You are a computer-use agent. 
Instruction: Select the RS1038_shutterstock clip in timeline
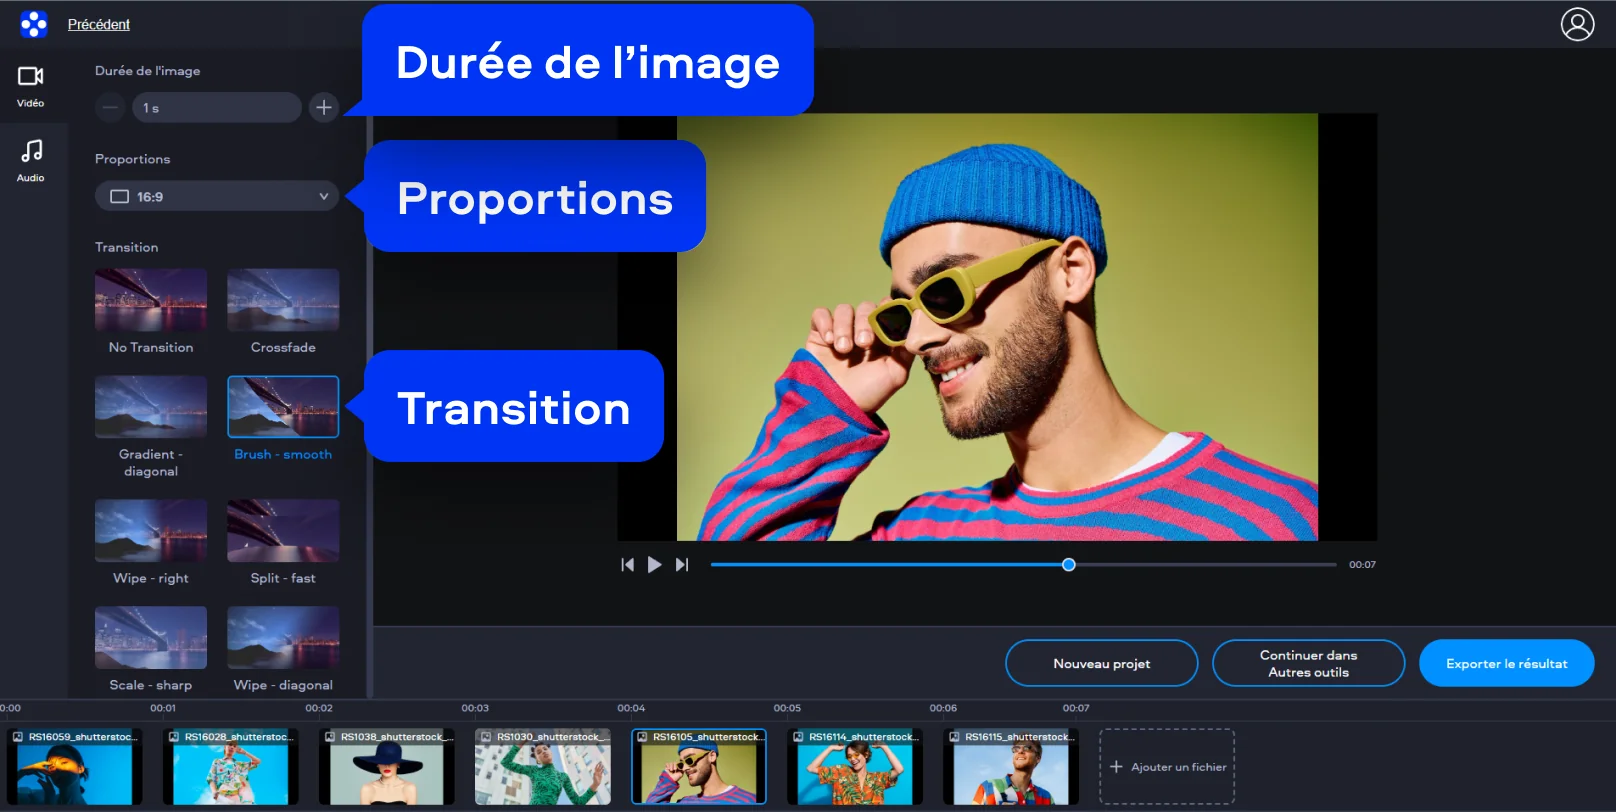tap(387, 767)
